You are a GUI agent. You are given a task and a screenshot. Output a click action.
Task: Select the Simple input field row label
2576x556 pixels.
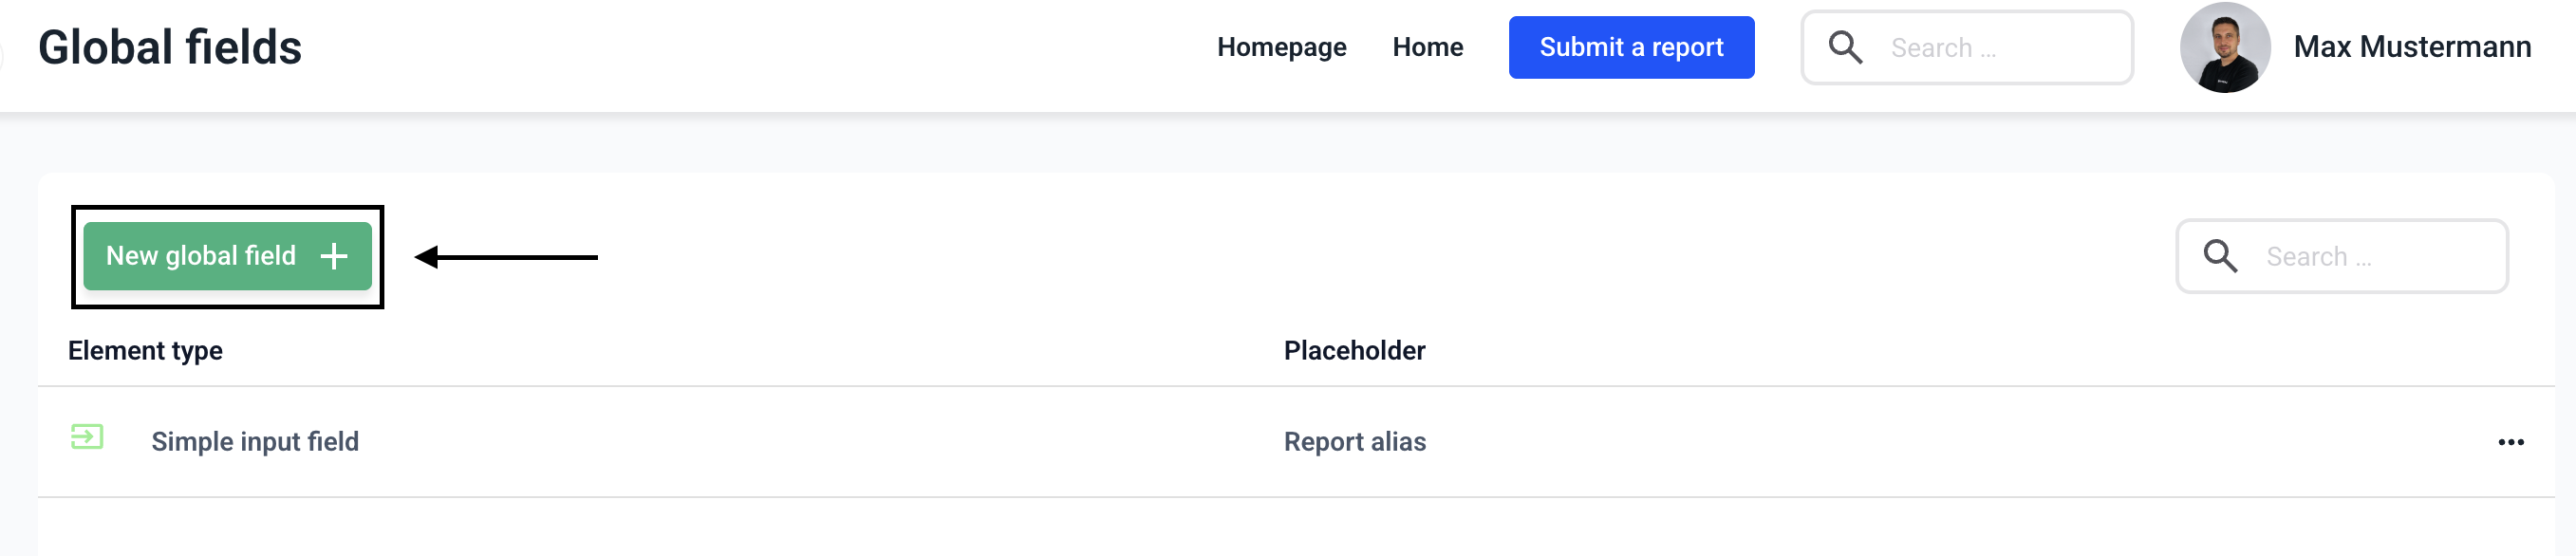tap(255, 442)
